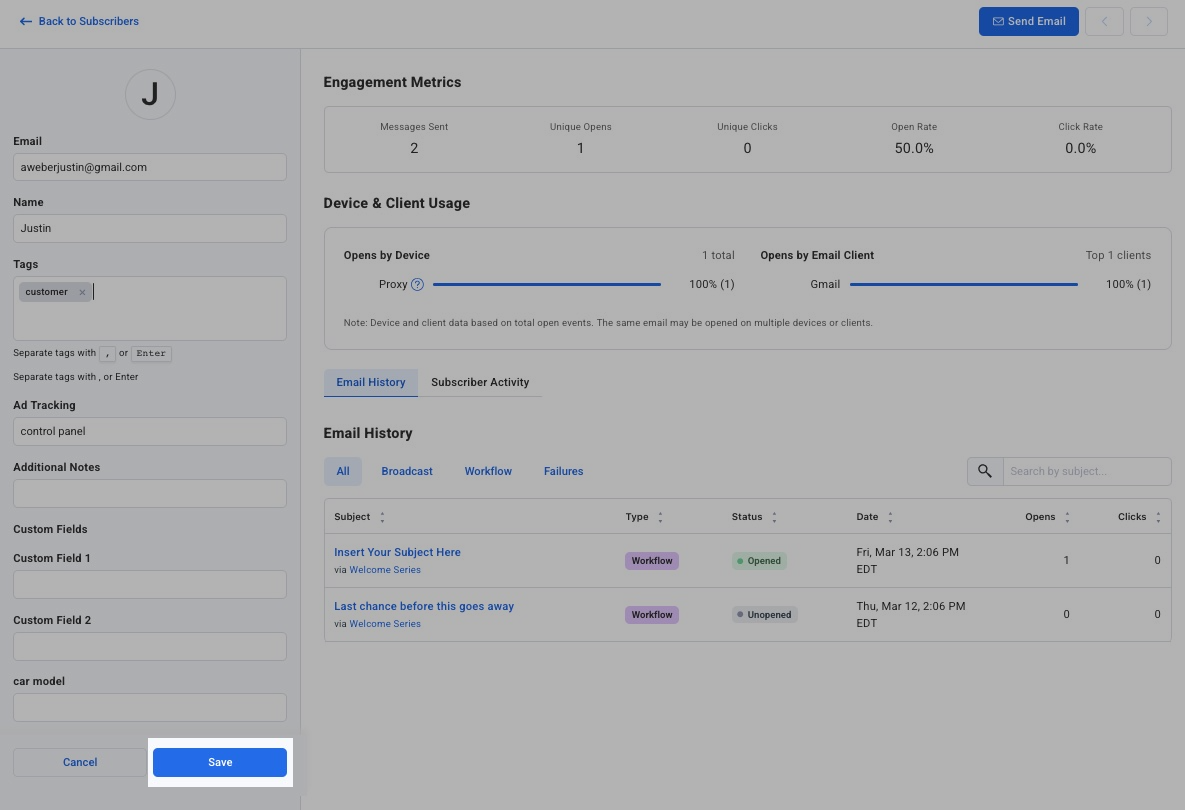Sort email history by Clicks column
This screenshot has height=810, width=1185.
pyautogui.click(x=1158, y=517)
